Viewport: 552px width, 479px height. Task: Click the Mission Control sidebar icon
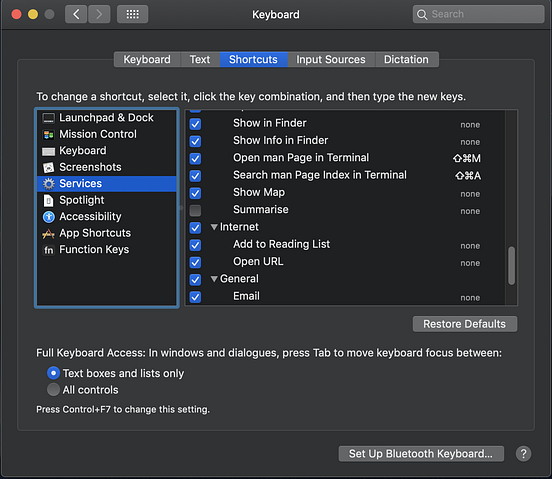tap(49, 134)
